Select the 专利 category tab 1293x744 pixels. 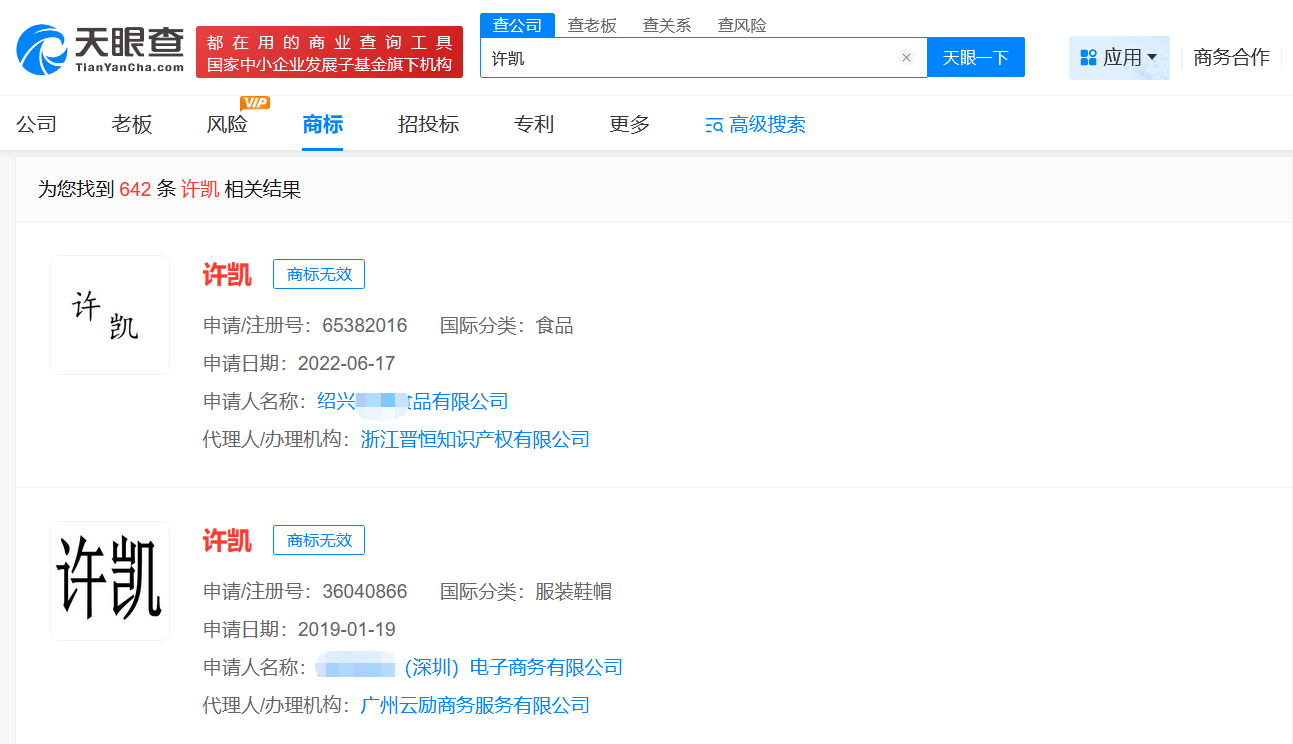(534, 124)
